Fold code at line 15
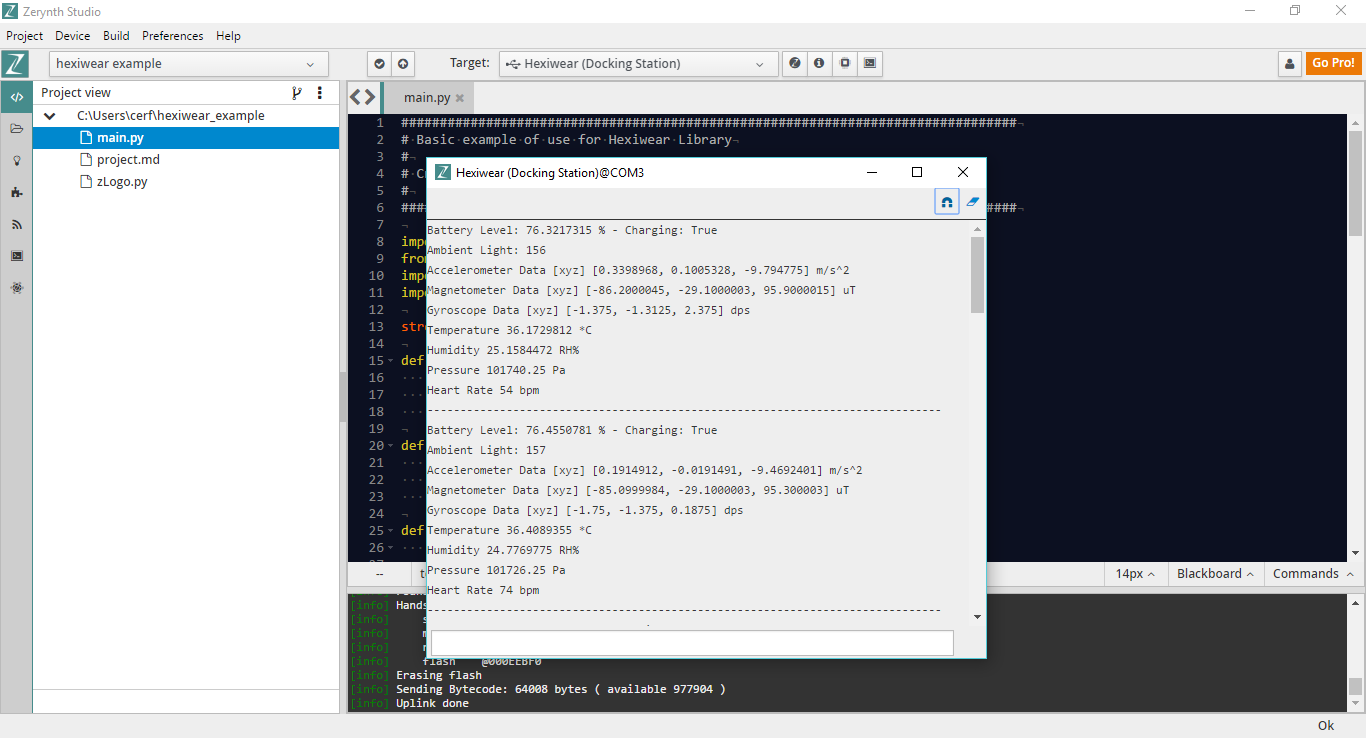Image resolution: width=1366 pixels, height=738 pixels. pyautogui.click(x=390, y=361)
